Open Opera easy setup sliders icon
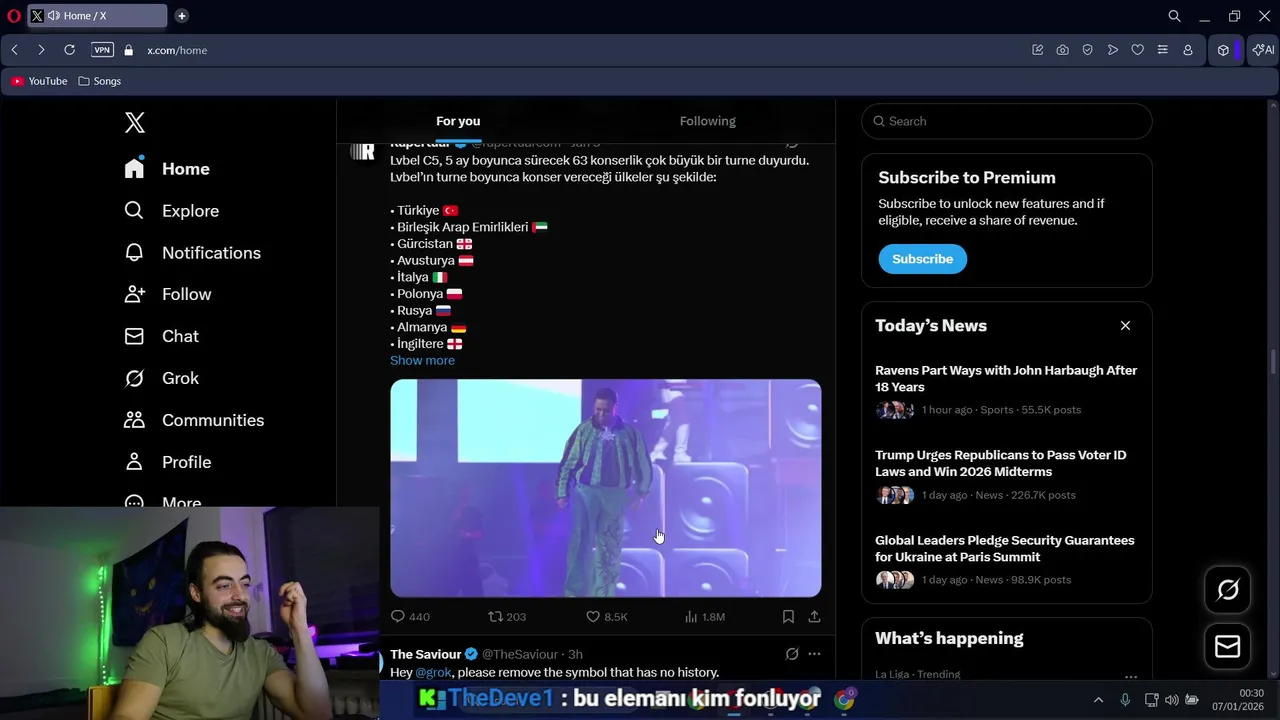The height and width of the screenshot is (720, 1280). coord(1162,50)
